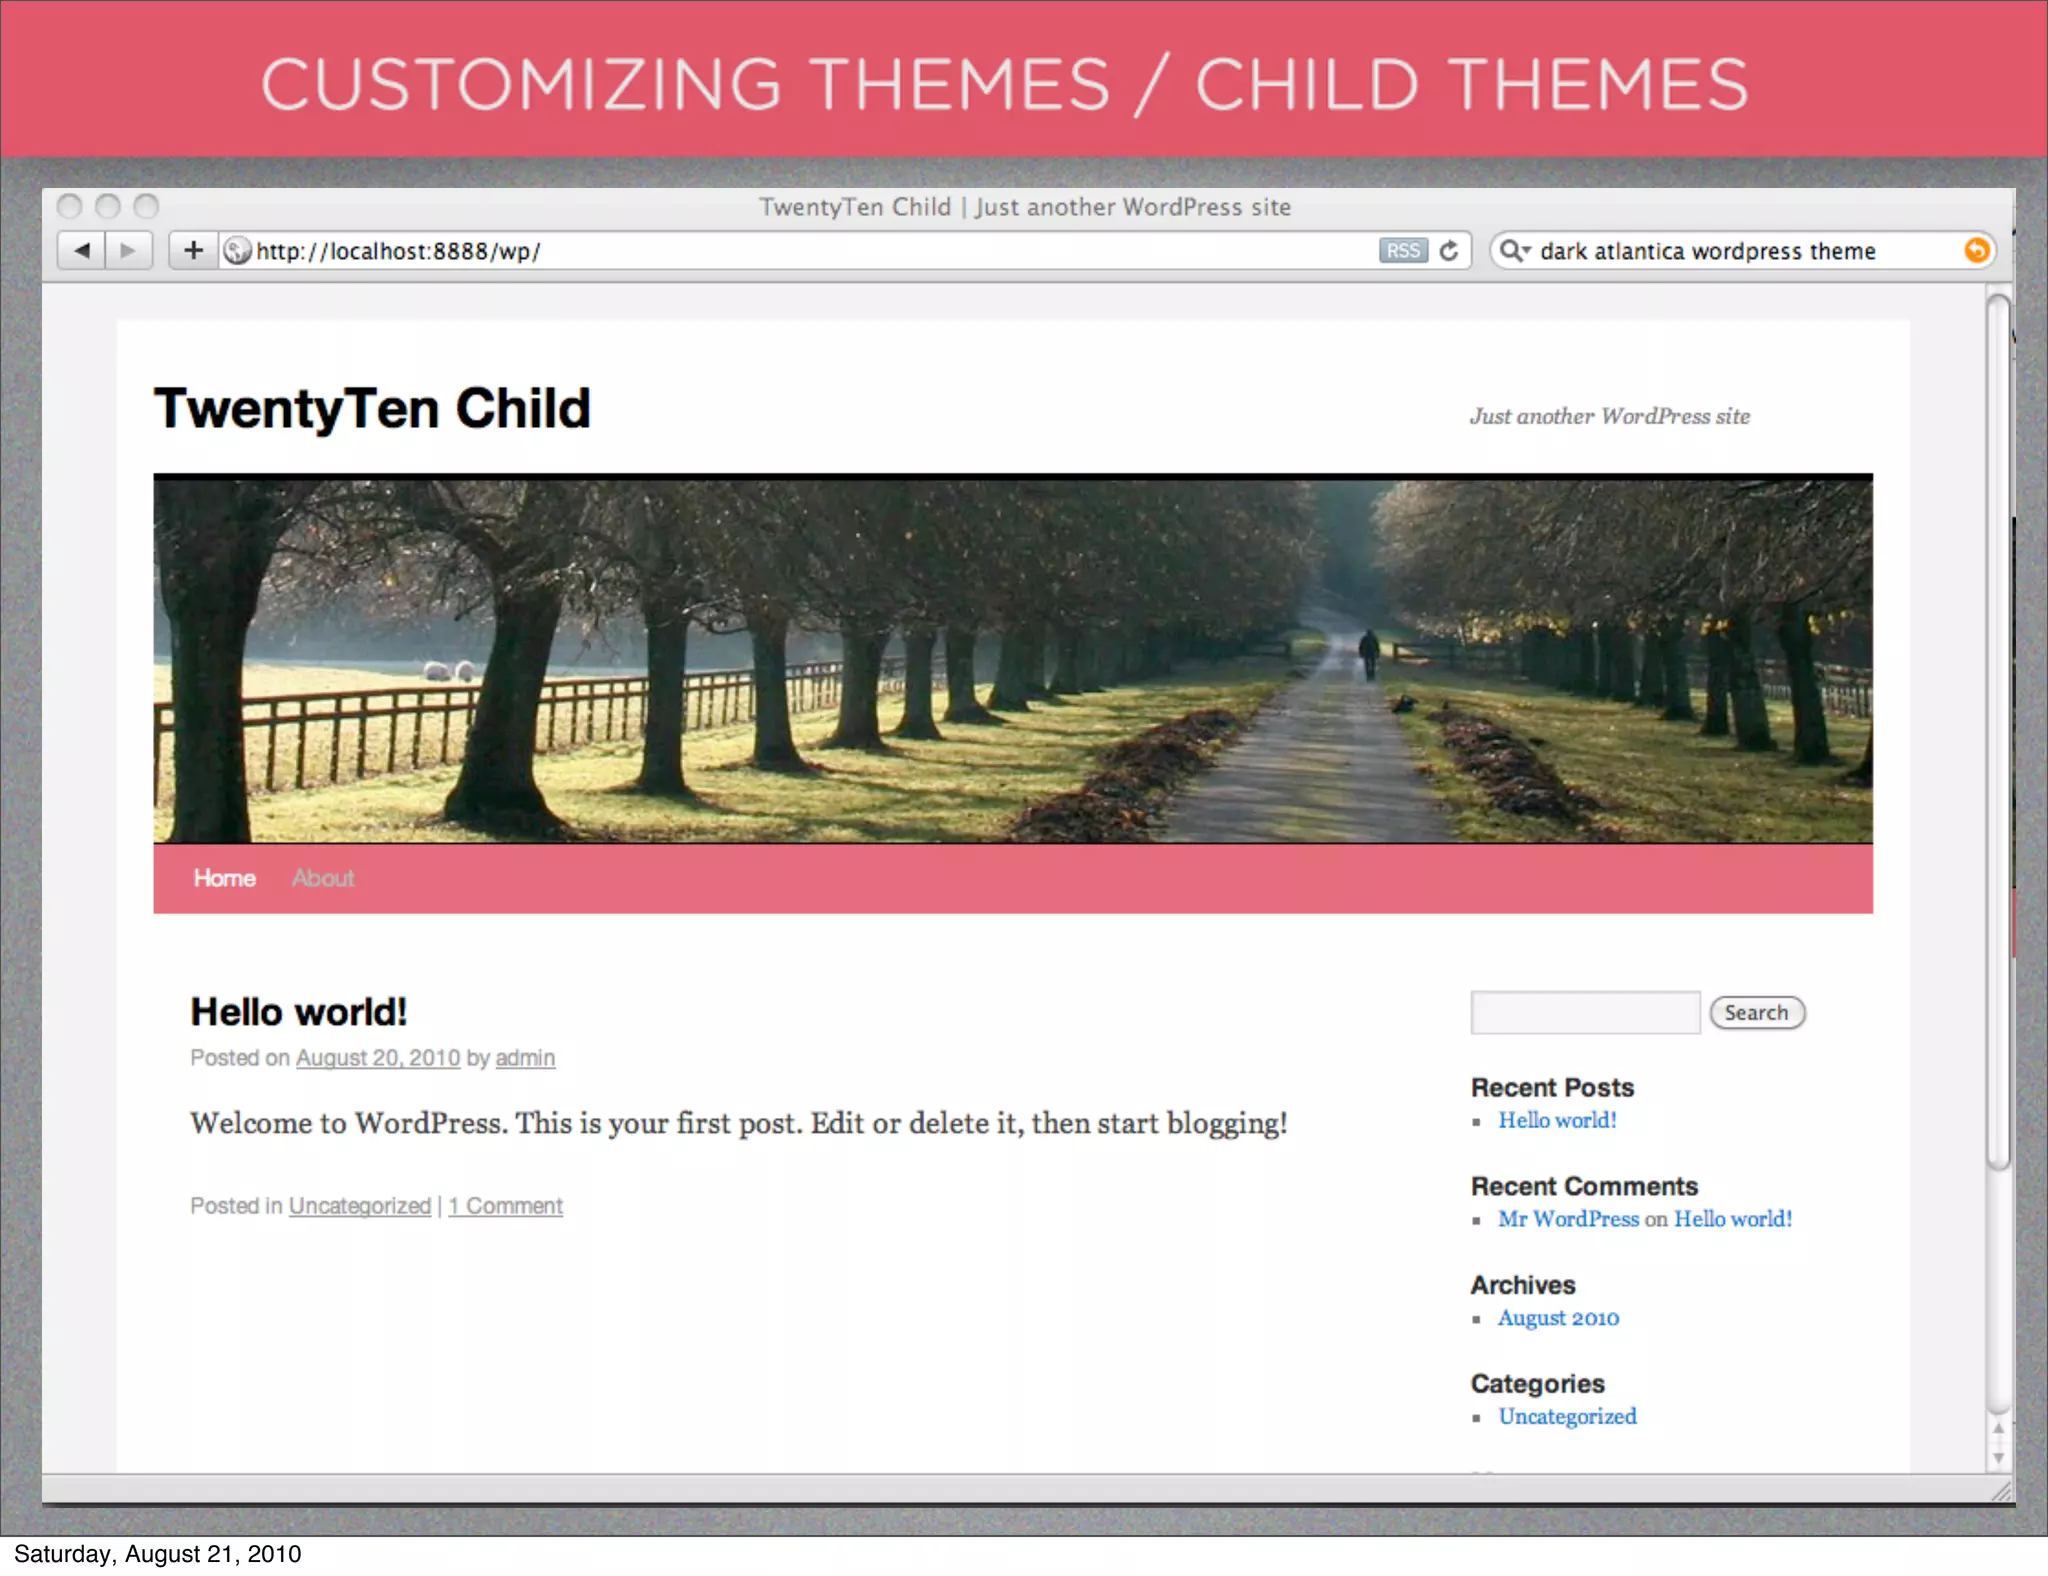Open the Home navigation menu item
The height and width of the screenshot is (1576, 2048).
point(224,878)
